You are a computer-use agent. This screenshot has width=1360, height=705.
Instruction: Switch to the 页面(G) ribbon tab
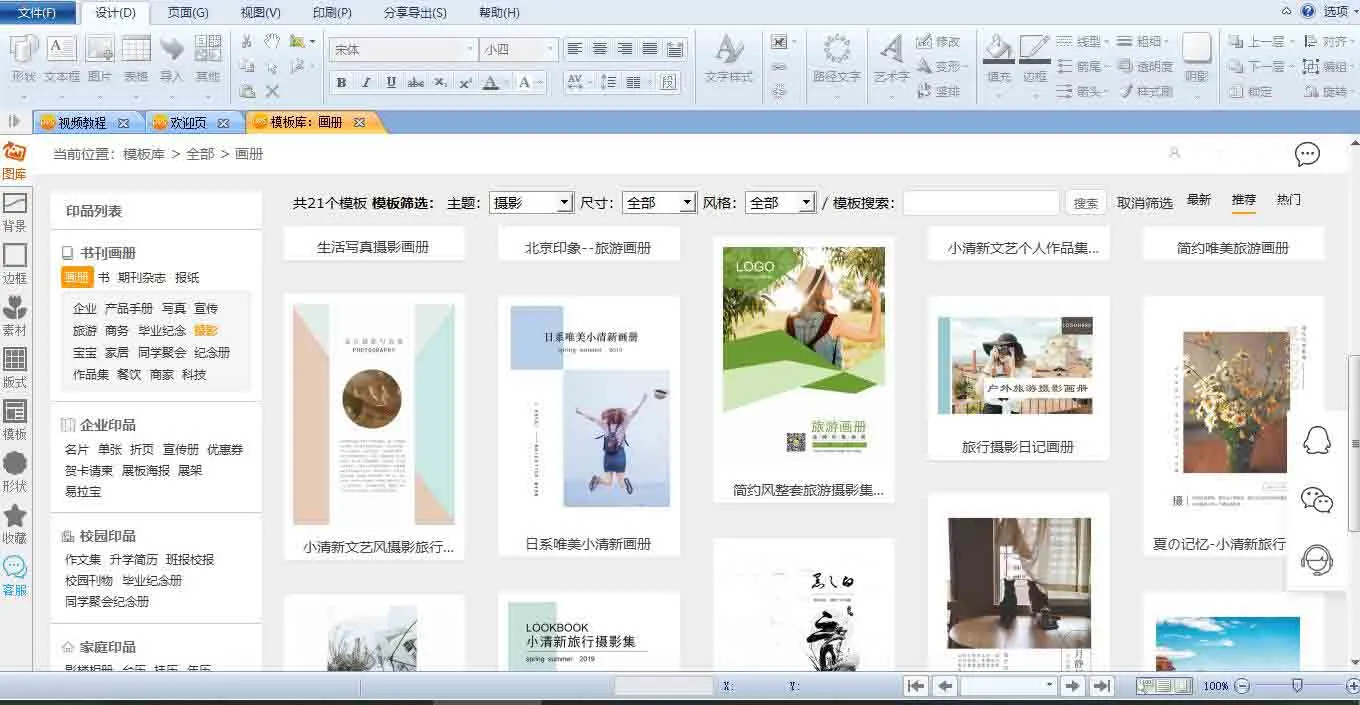click(x=188, y=12)
